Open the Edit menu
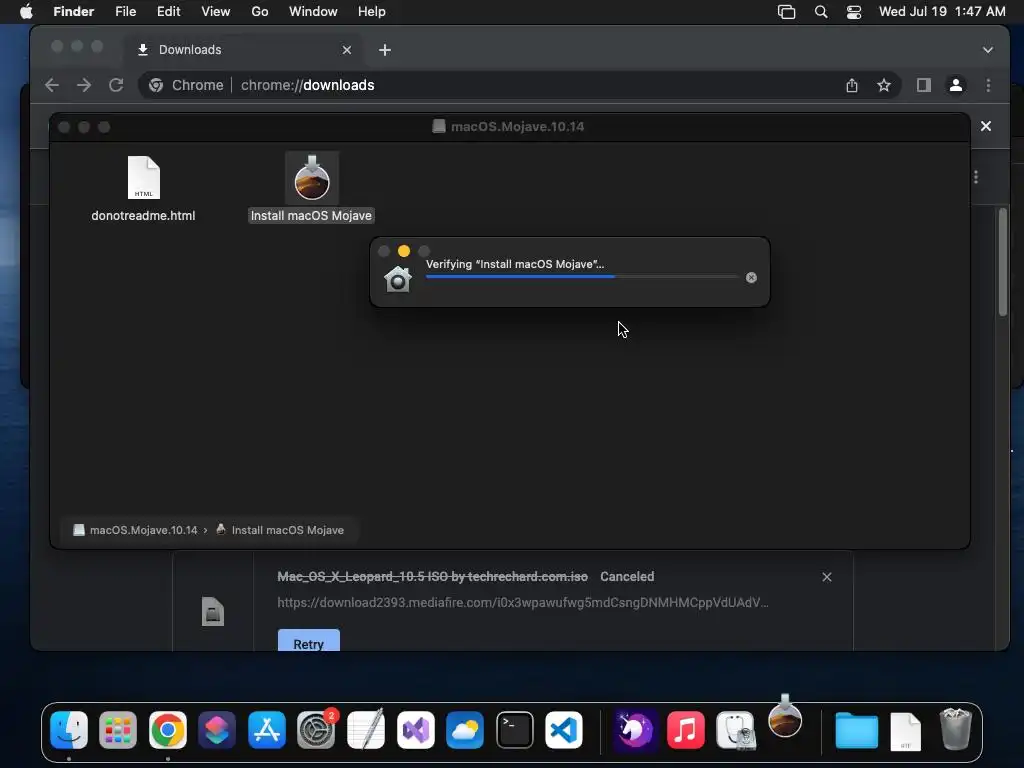 click(168, 12)
